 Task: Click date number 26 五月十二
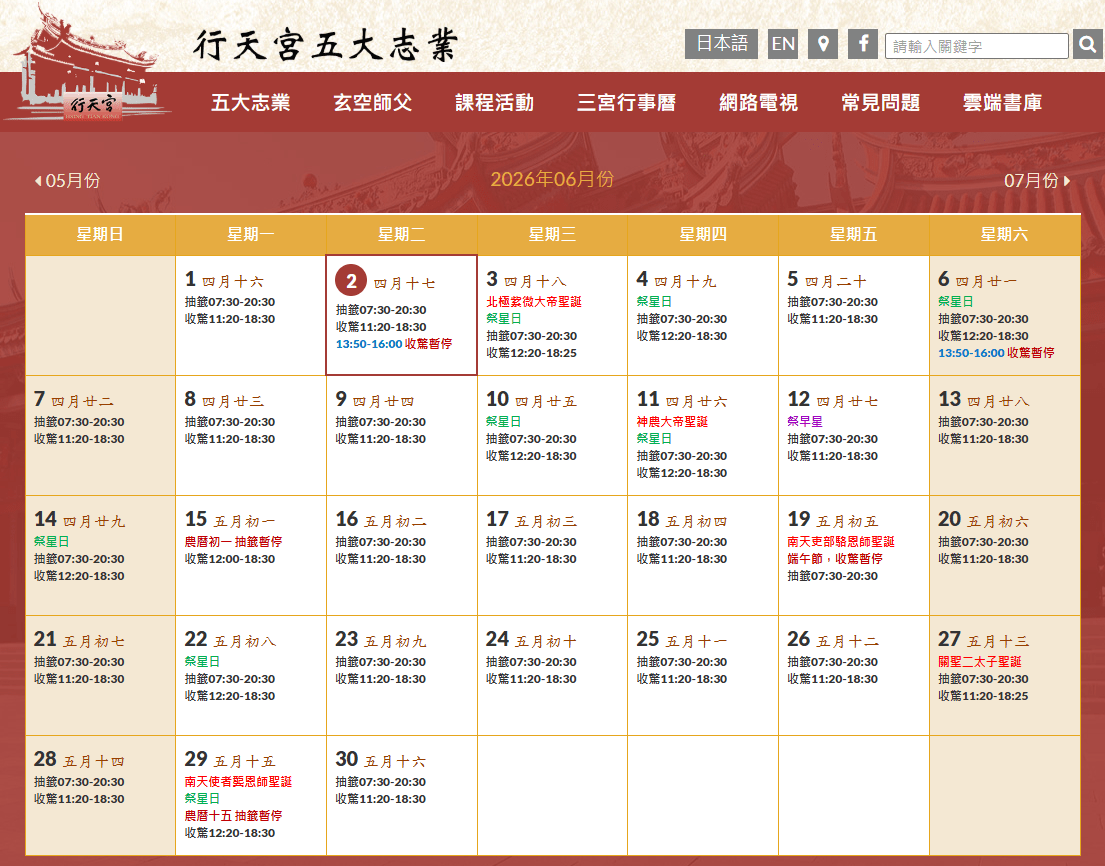click(833, 640)
